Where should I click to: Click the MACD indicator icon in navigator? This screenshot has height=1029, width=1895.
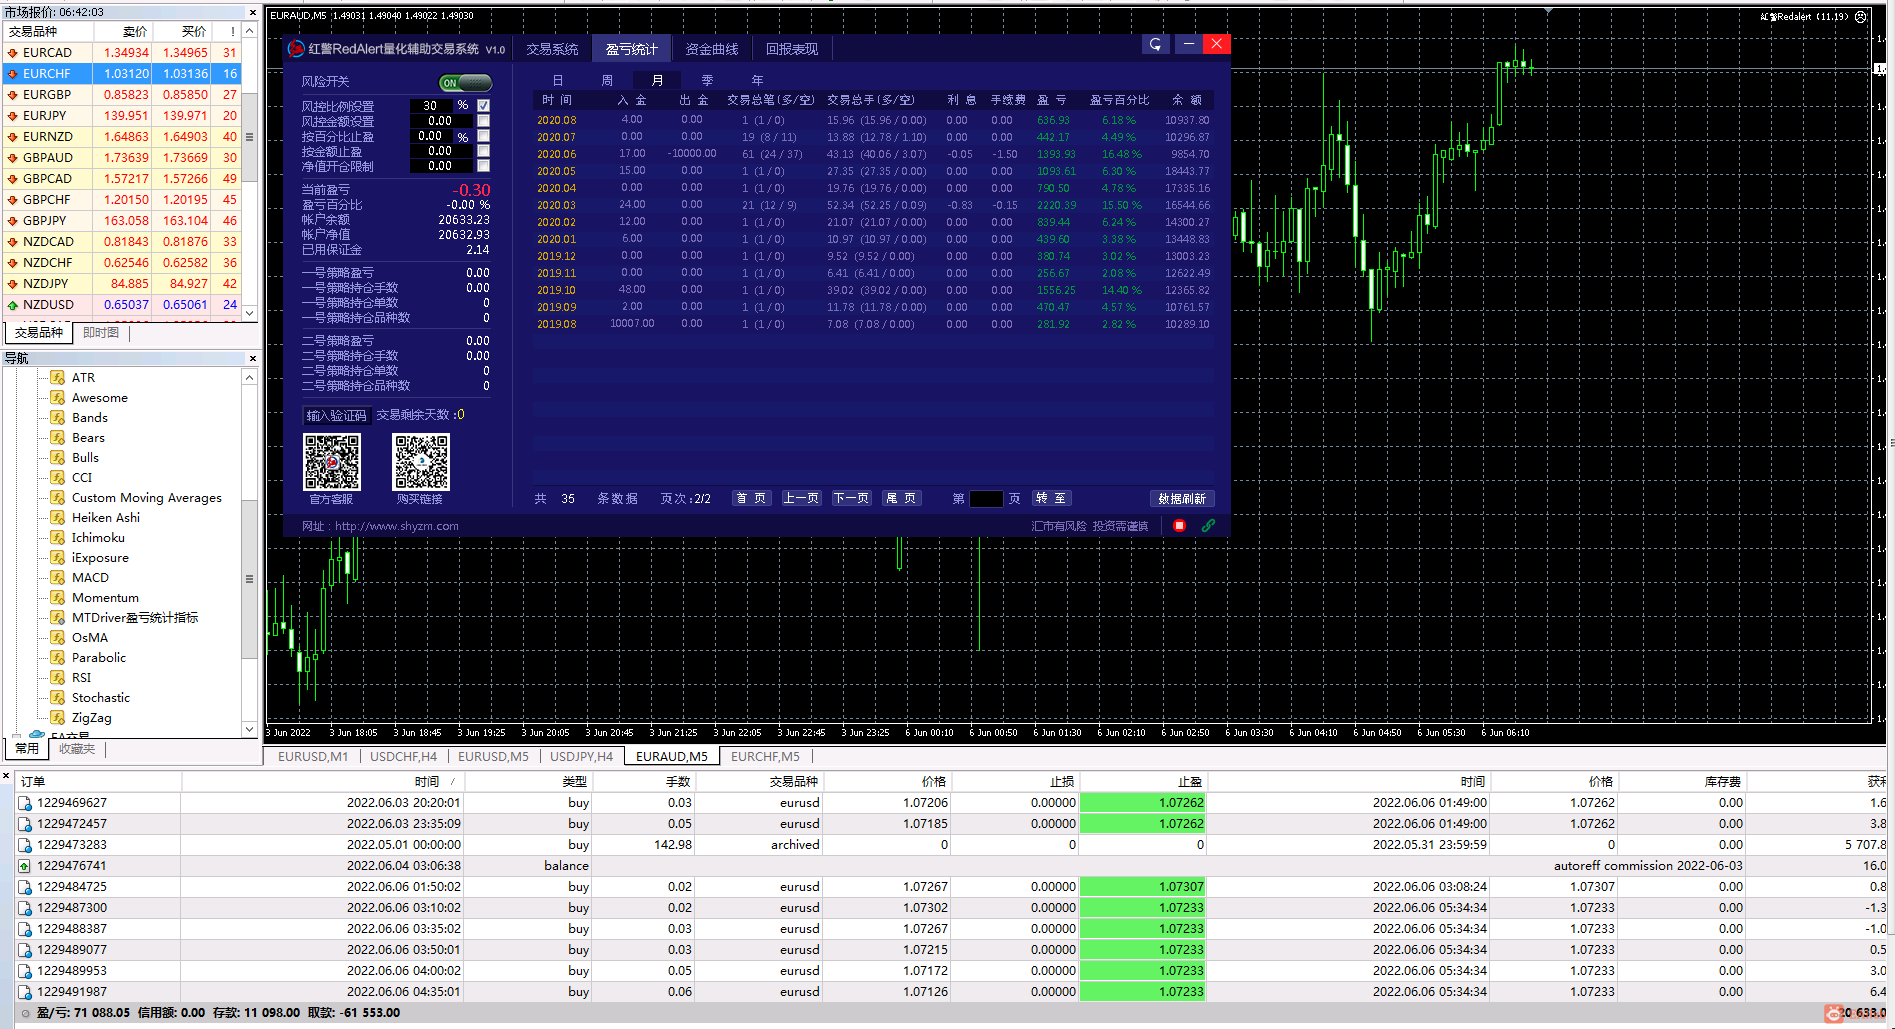[x=58, y=578]
